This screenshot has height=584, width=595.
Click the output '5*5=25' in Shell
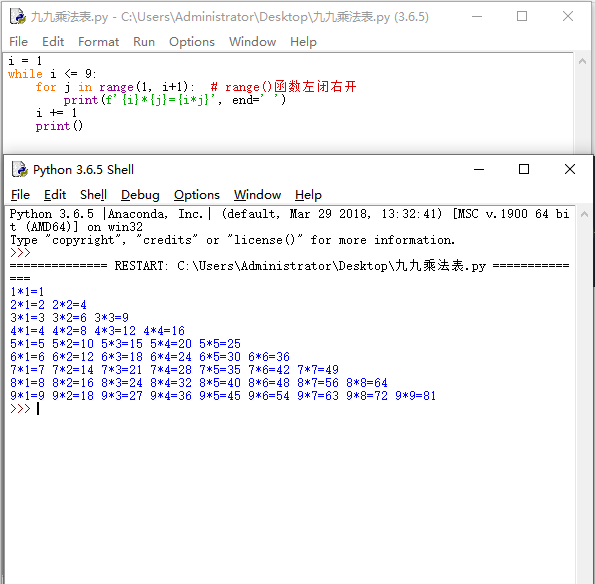(x=220, y=344)
